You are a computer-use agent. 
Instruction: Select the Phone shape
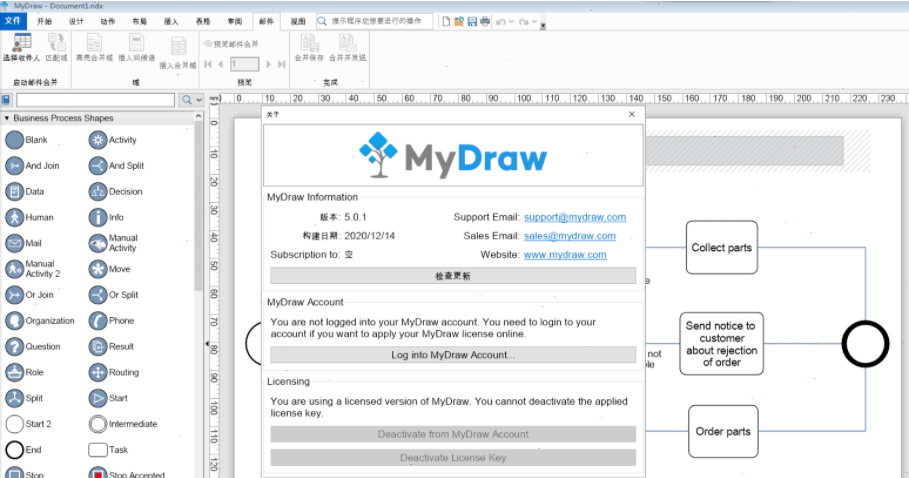(x=111, y=320)
